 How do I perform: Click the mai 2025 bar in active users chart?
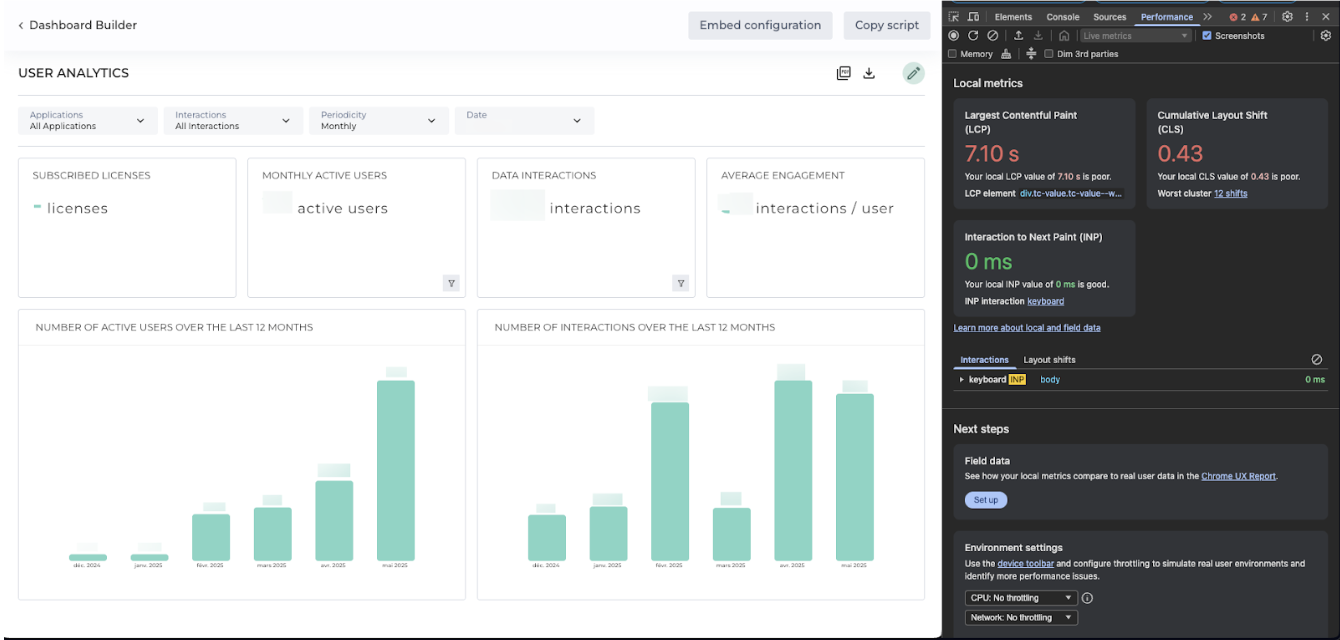tap(396, 470)
